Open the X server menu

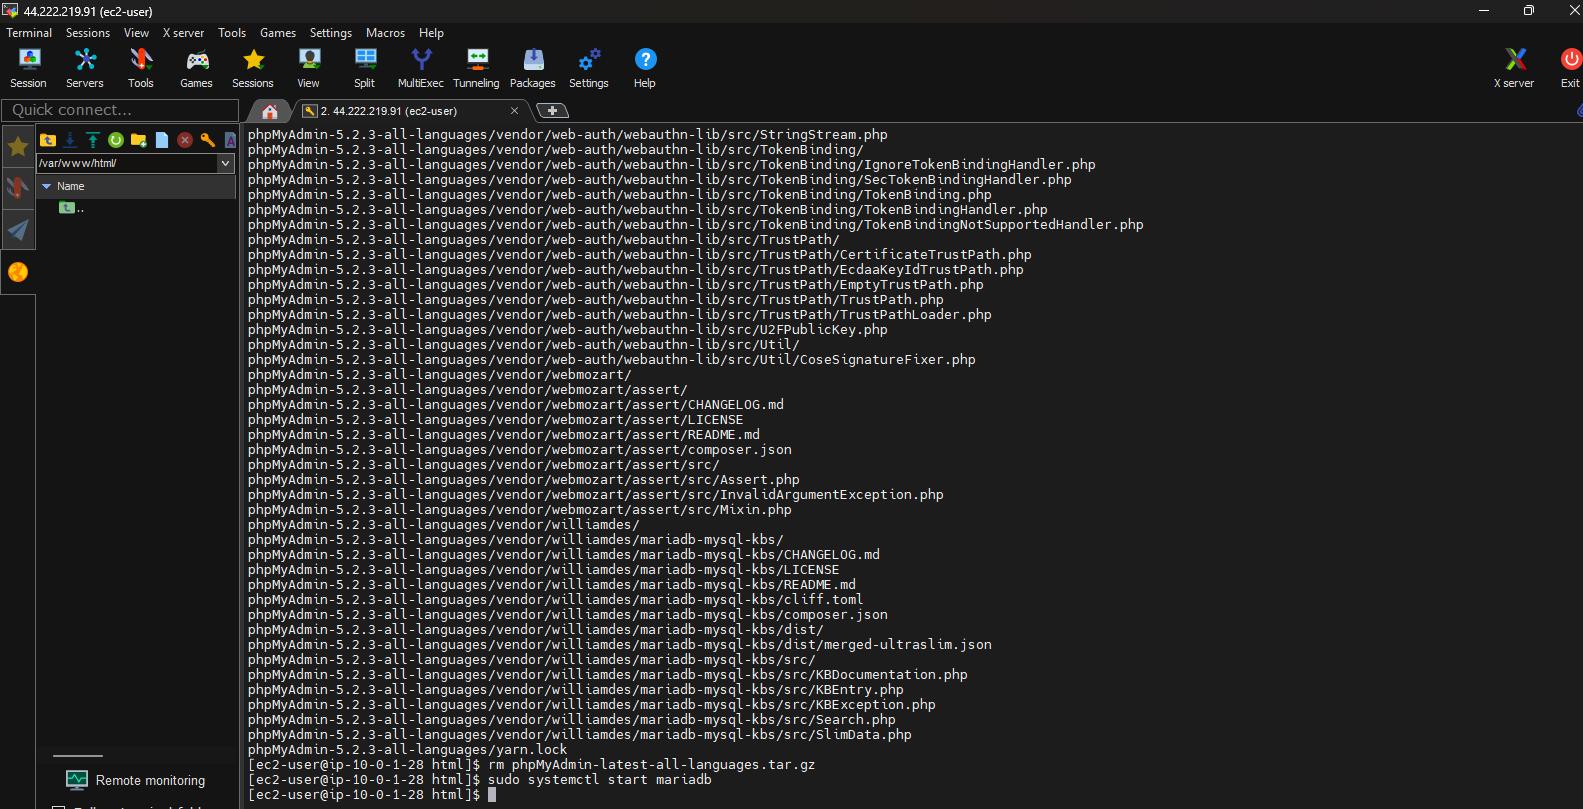point(183,33)
